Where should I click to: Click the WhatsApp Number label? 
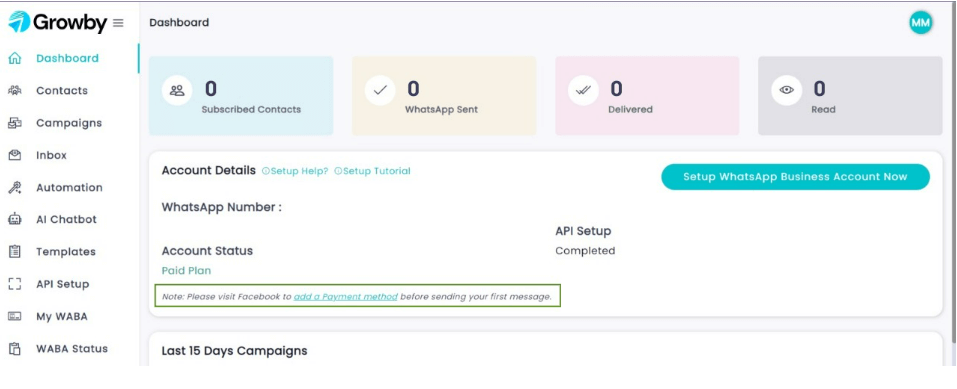pos(222,207)
